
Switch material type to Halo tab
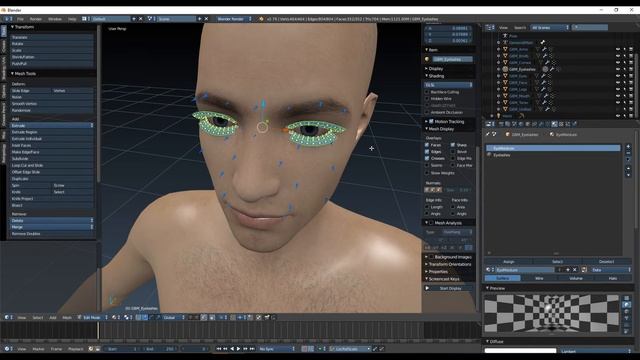(x=613, y=278)
